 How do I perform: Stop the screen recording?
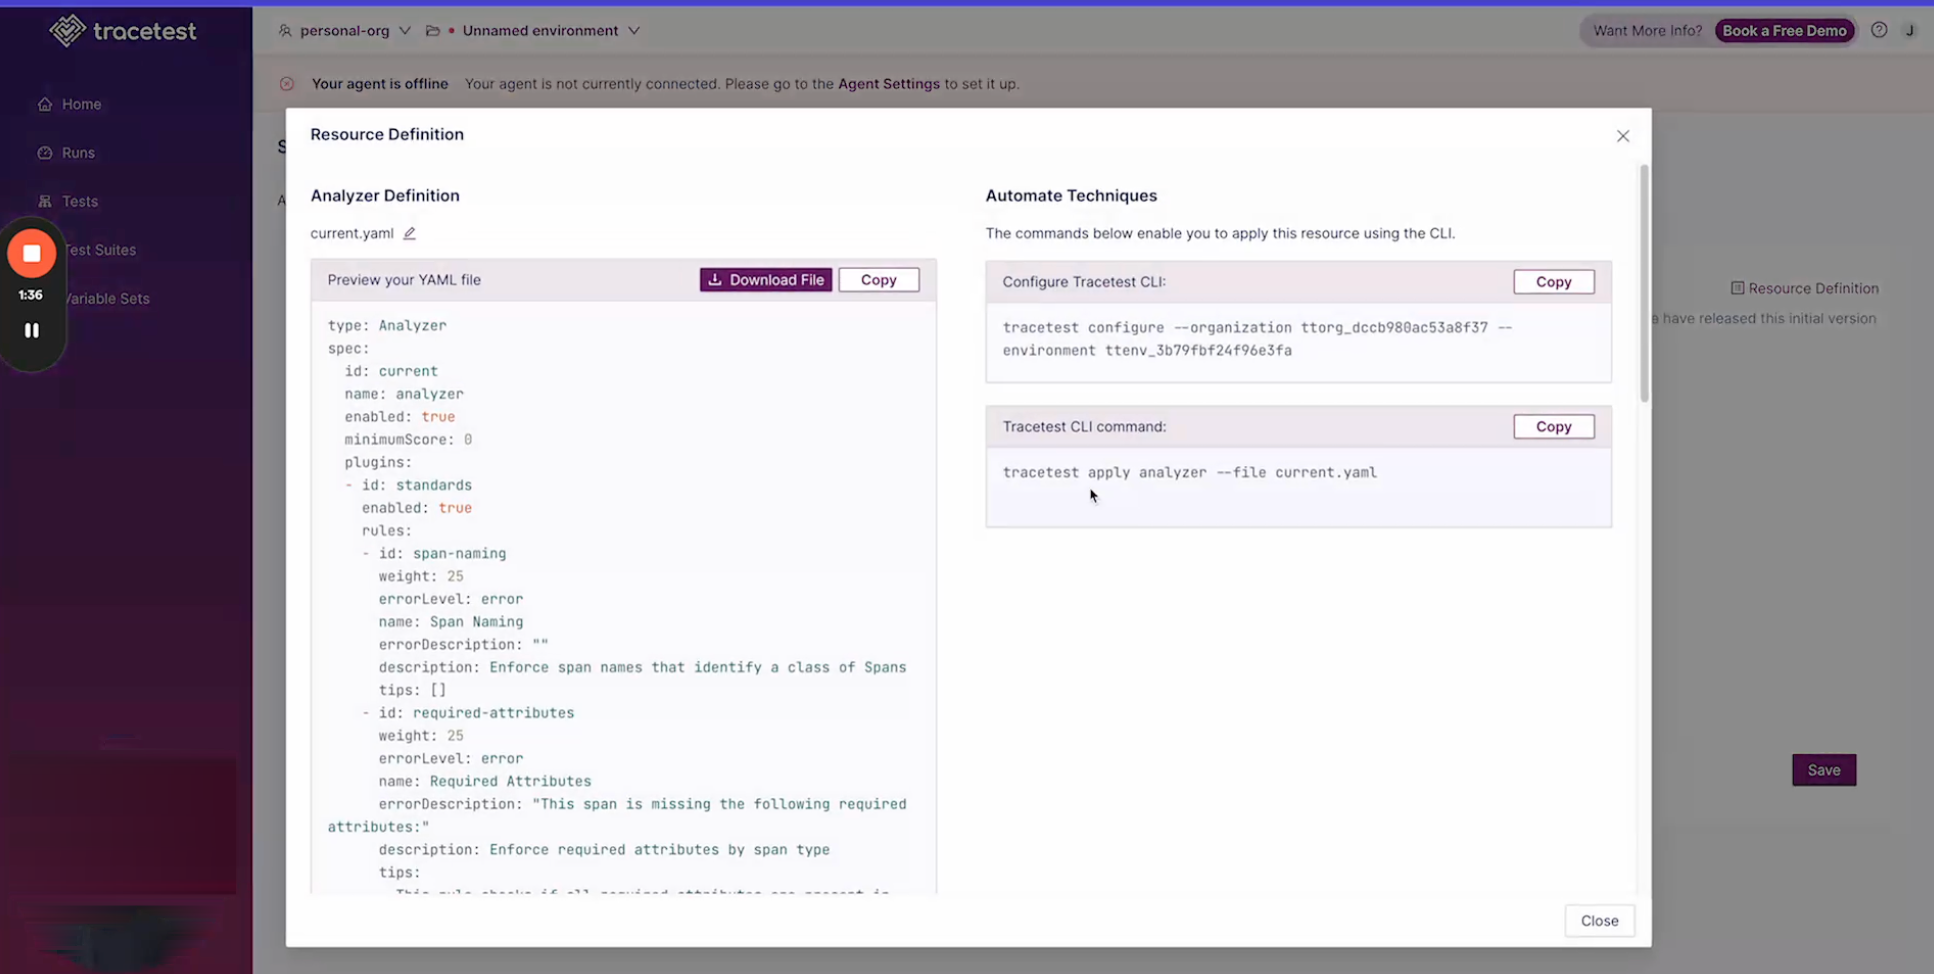(32, 254)
